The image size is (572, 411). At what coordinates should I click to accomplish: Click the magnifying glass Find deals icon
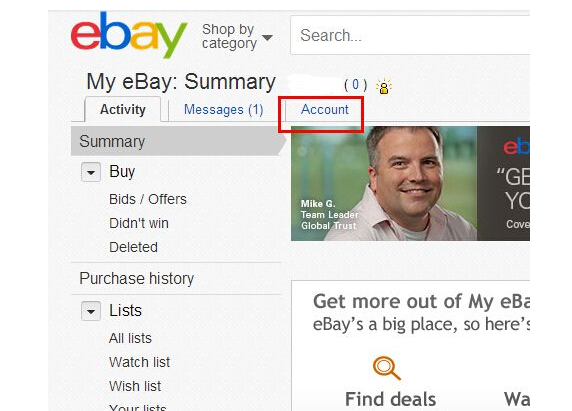pos(386,368)
